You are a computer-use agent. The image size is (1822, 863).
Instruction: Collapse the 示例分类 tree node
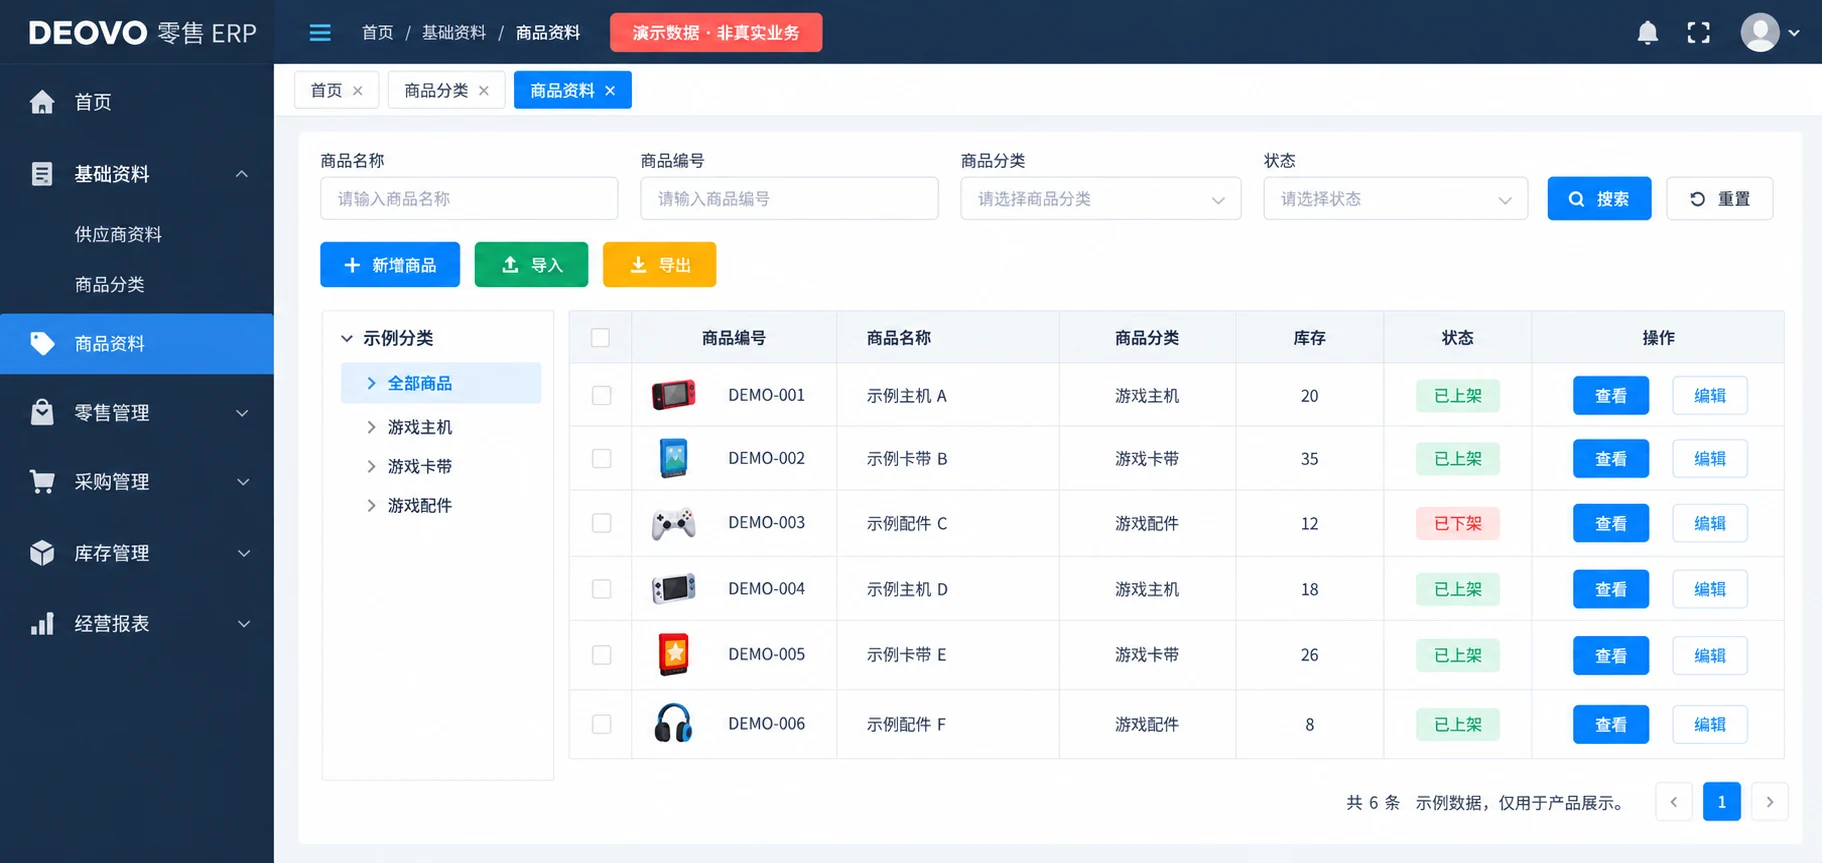pos(347,339)
